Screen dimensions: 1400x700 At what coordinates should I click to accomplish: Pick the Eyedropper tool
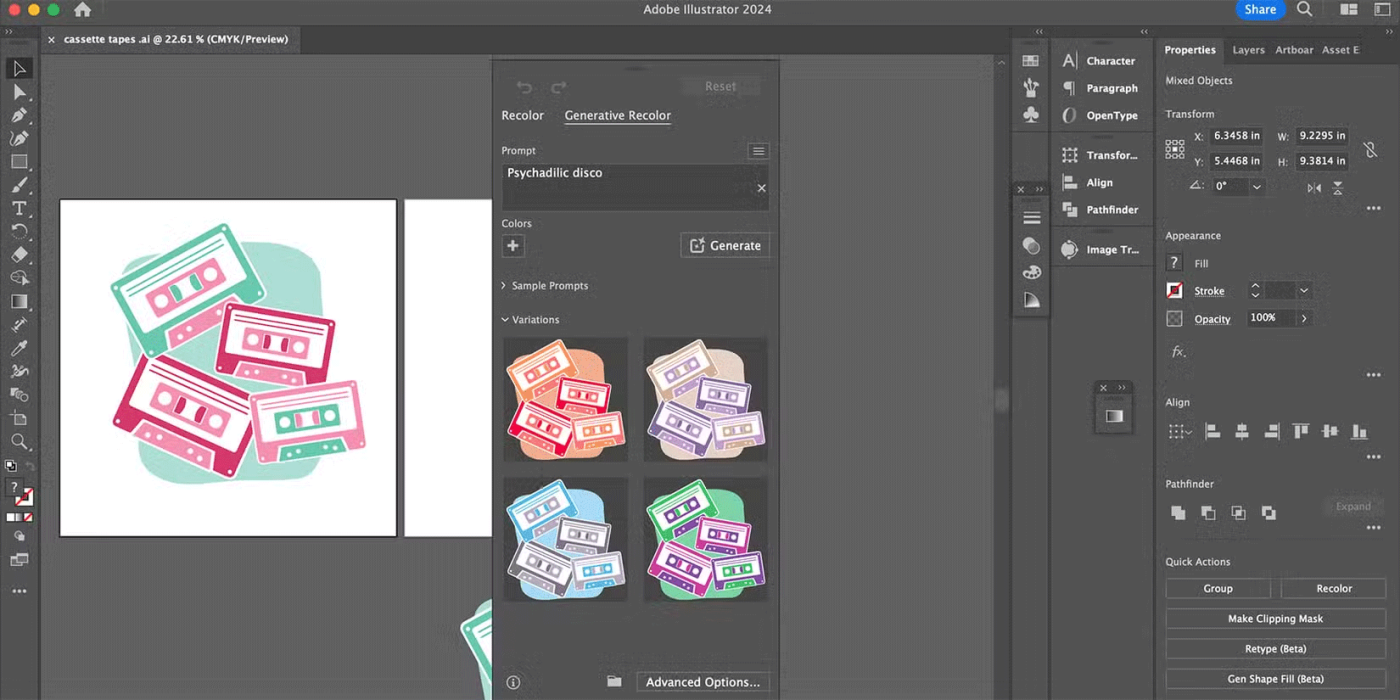(x=19, y=348)
